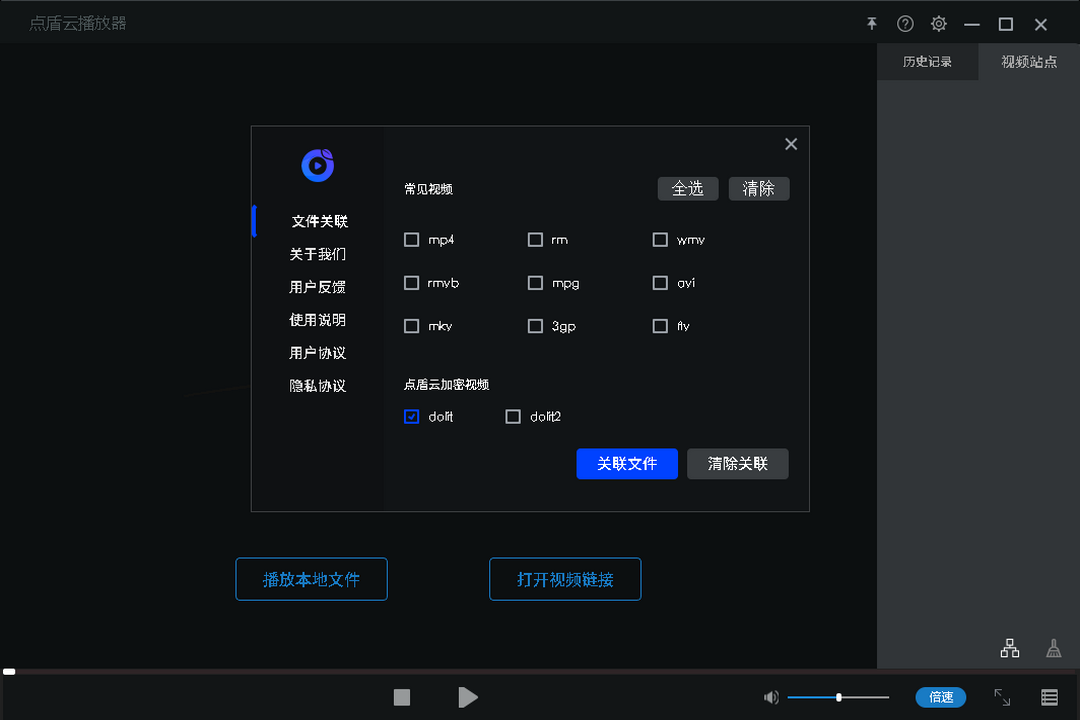Viewport: 1080px width, 720px height.
Task: Enable the mp4 file association checkbox
Action: (x=411, y=239)
